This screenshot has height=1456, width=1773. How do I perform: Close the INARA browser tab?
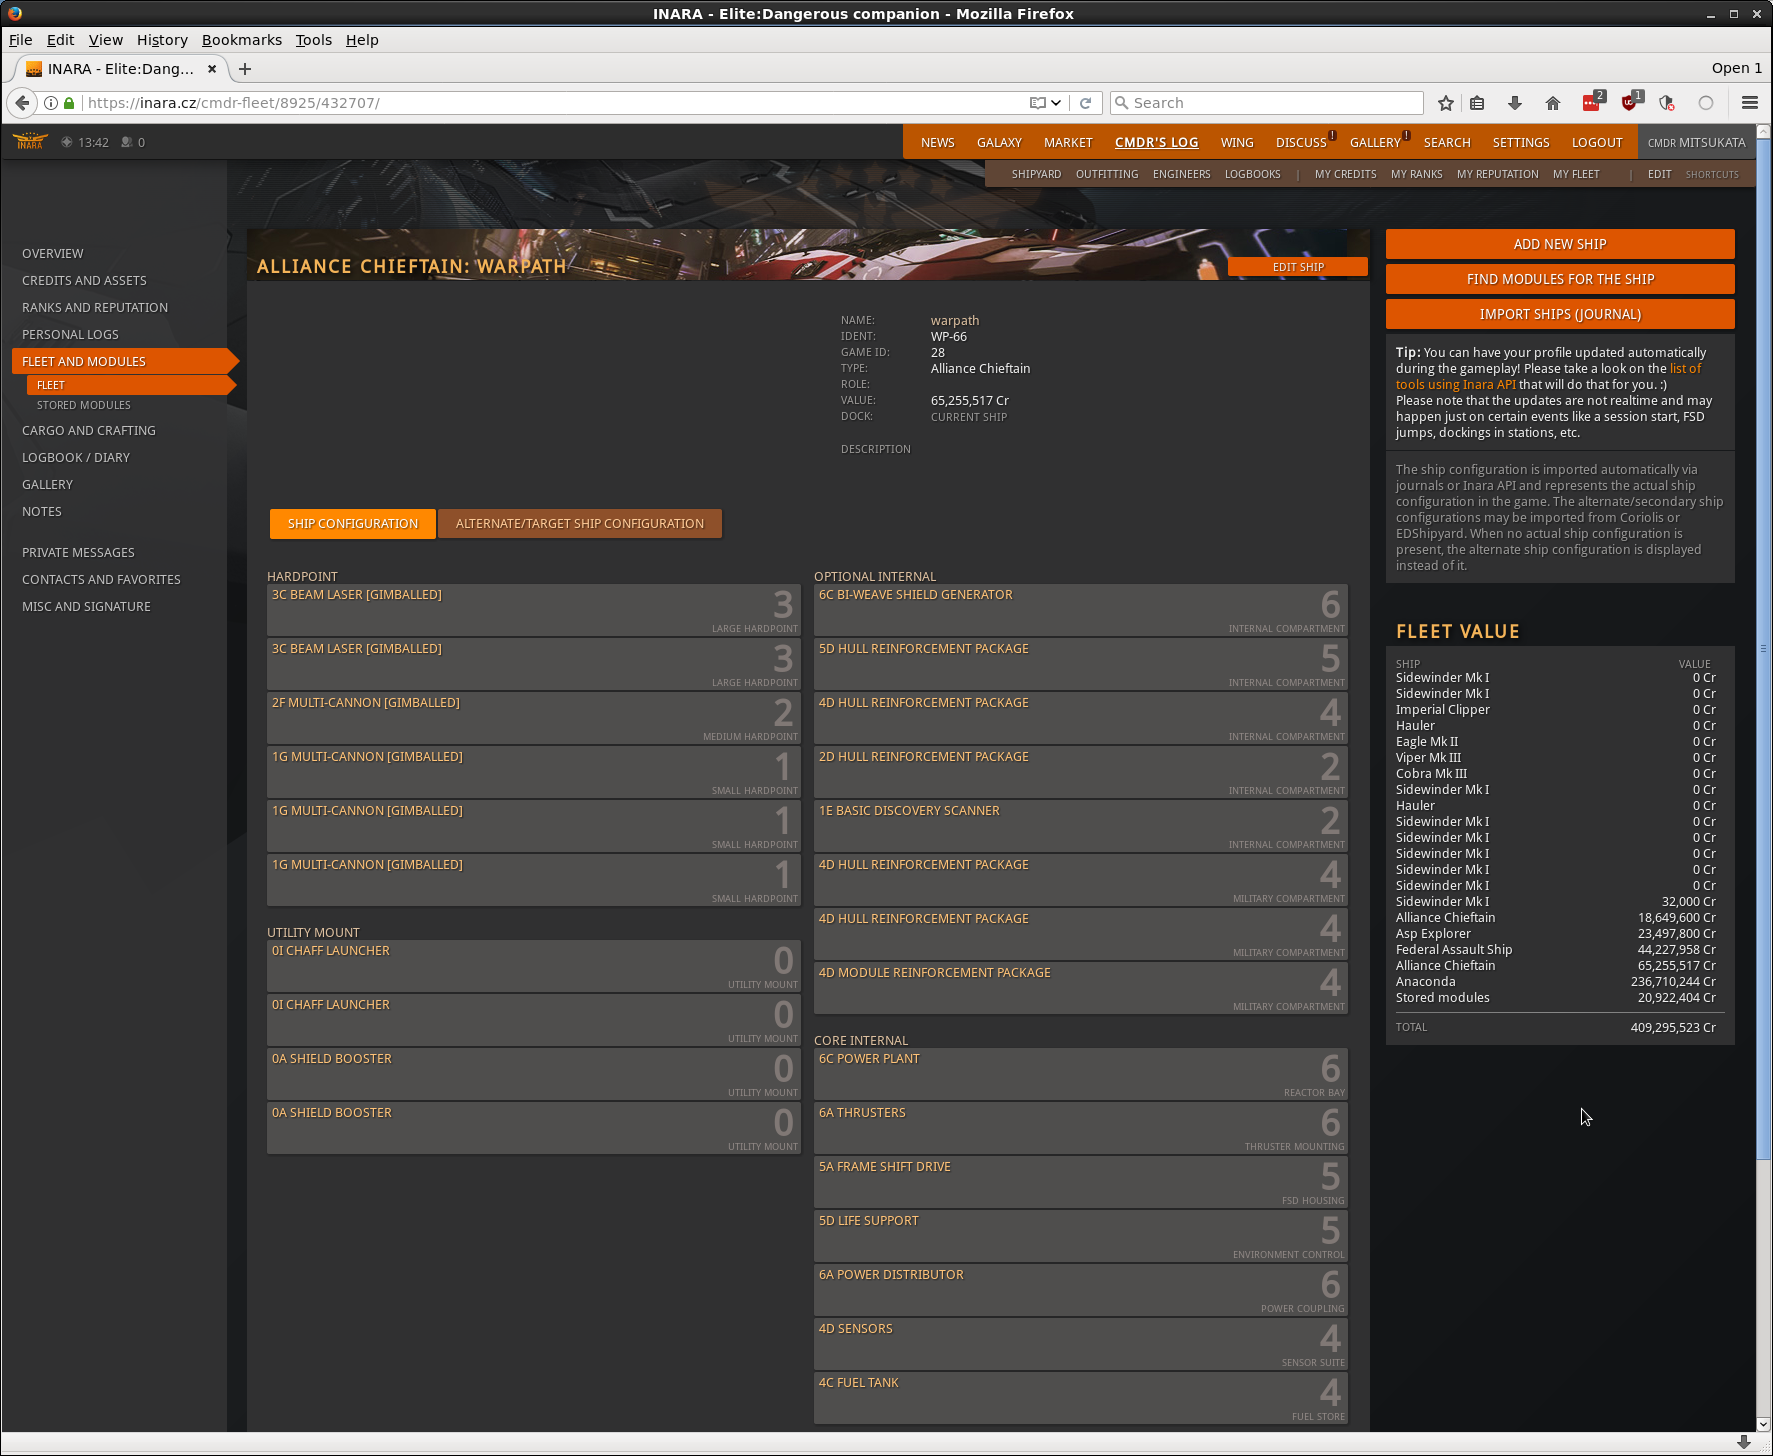click(x=212, y=69)
